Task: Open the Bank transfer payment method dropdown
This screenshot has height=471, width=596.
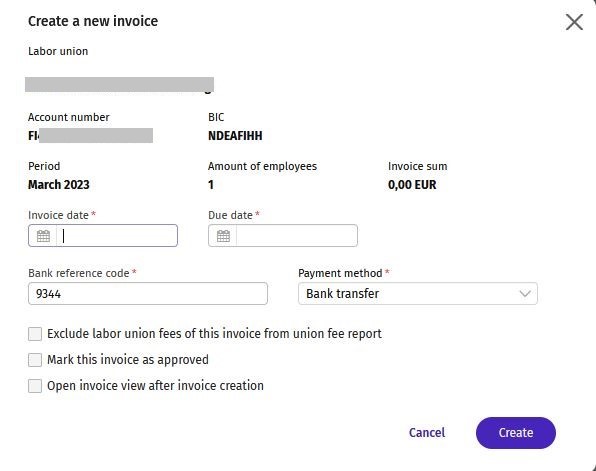Action: 418,293
